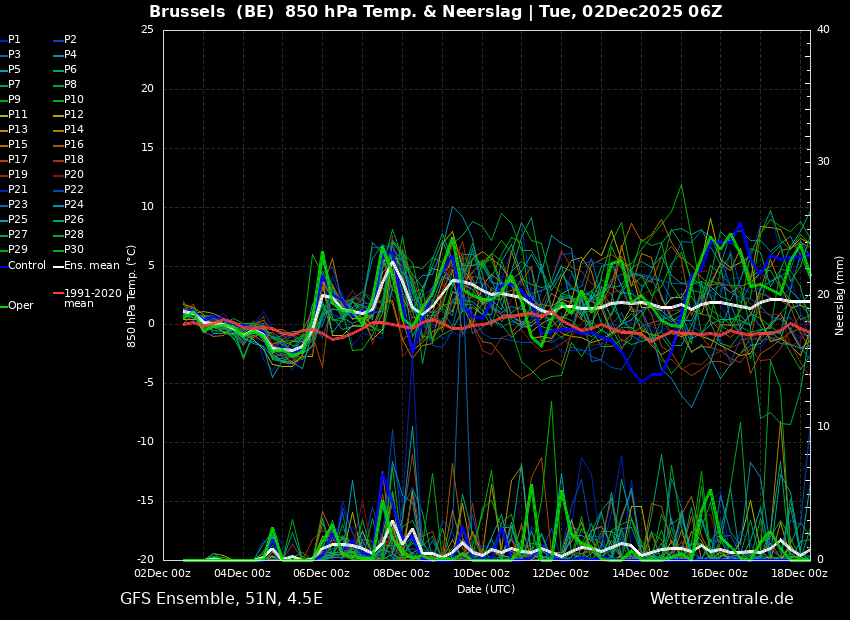Click the P30 legend entry
The image size is (850, 620).
point(73,250)
